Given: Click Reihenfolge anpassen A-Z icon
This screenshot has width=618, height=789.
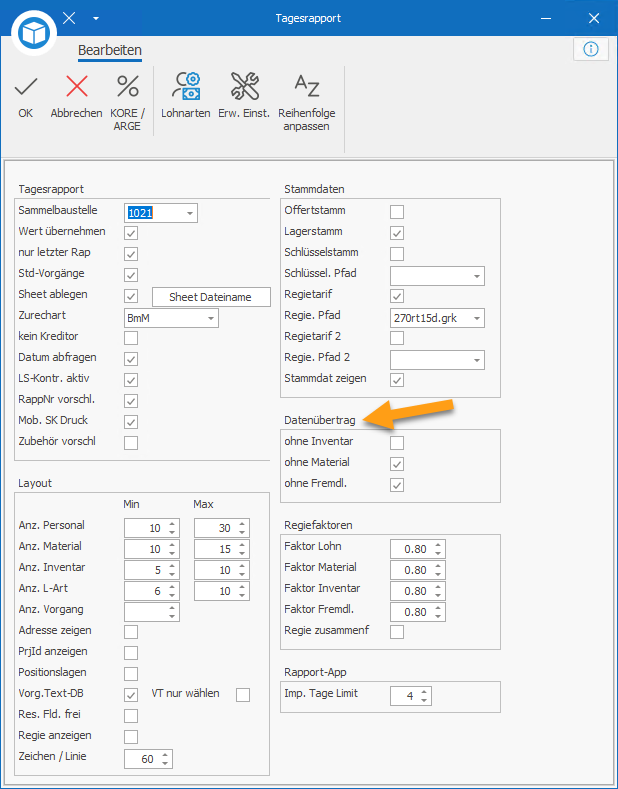Looking at the screenshot, I should pyautogui.click(x=307, y=86).
